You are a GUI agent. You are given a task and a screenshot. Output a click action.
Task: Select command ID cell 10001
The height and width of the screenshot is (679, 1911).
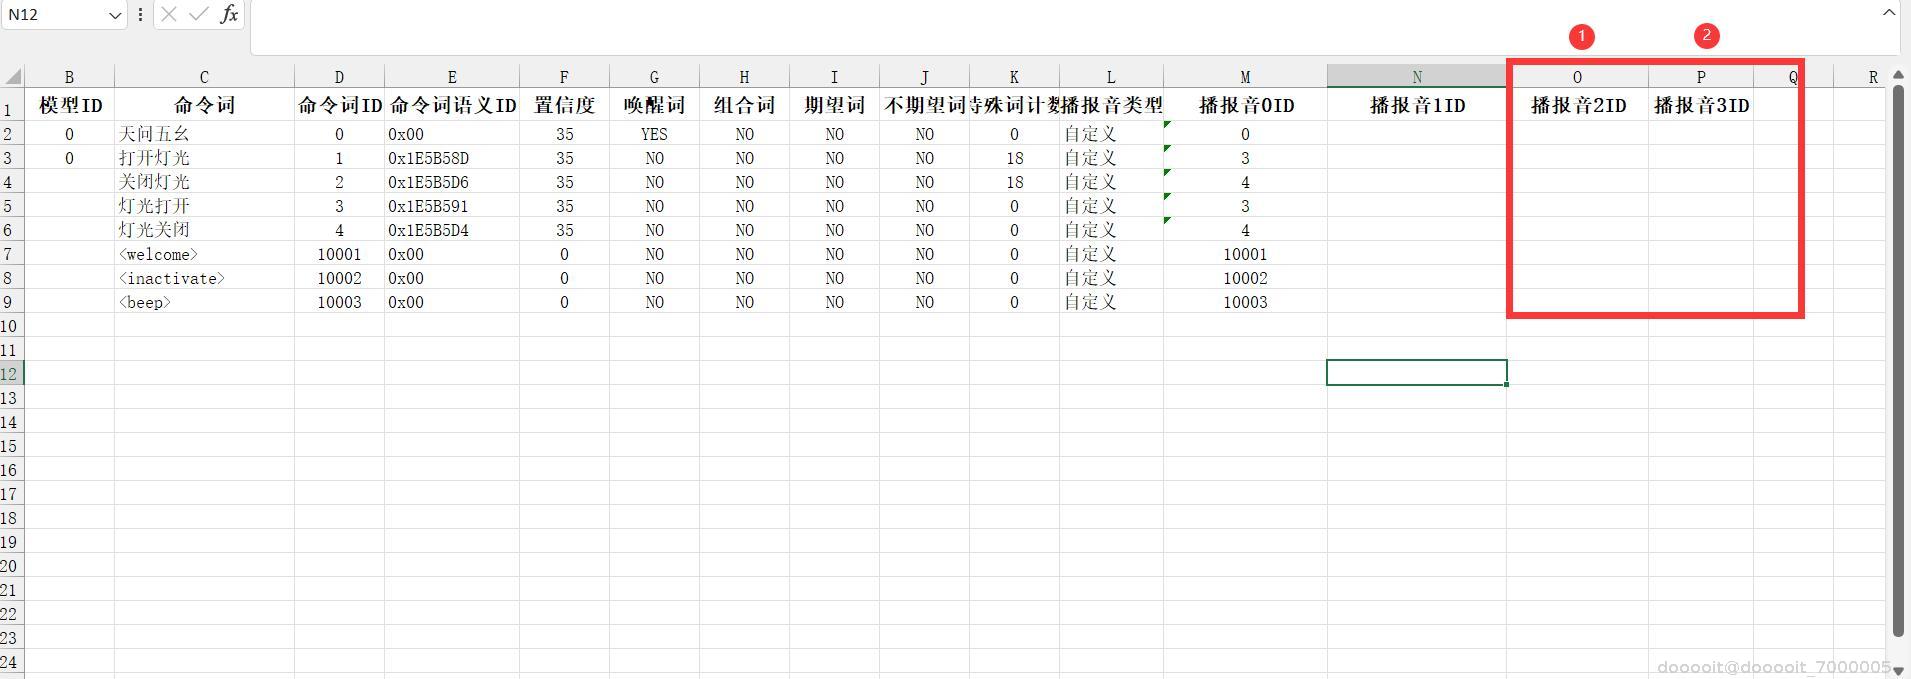(x=339, y=254)
